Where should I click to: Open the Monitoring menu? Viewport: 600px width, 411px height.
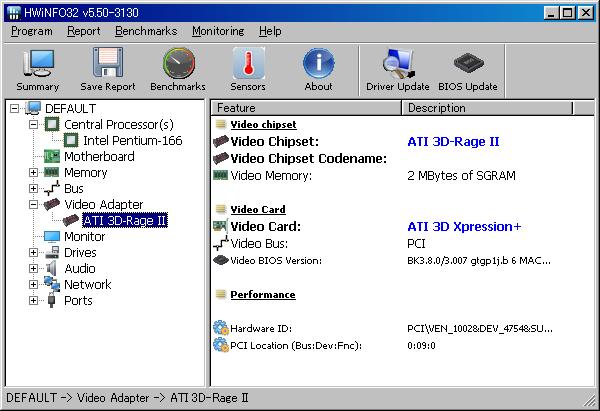(x=218, y=31)
